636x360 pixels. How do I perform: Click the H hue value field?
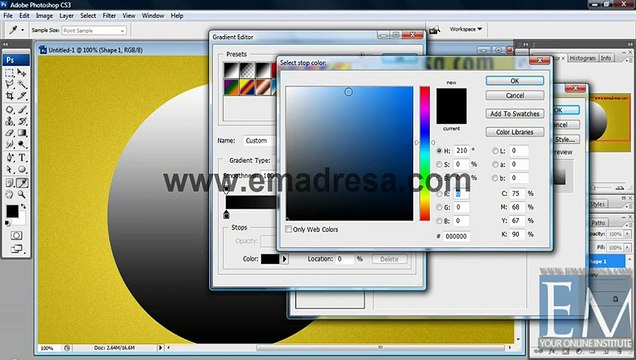click(462, 150)
